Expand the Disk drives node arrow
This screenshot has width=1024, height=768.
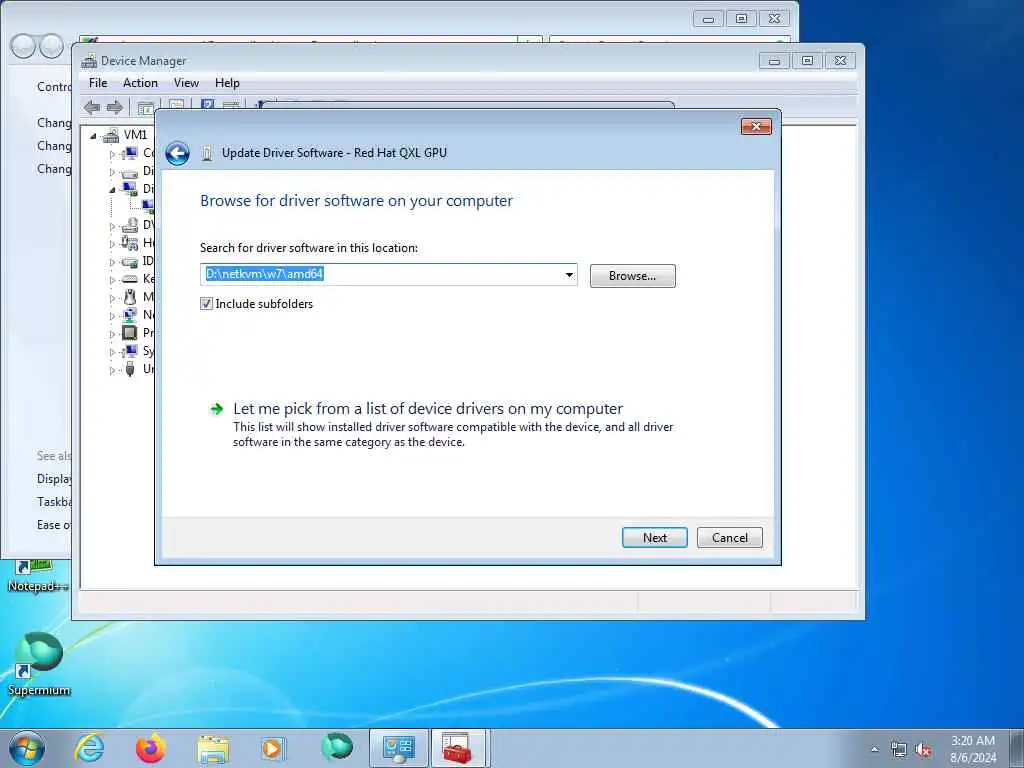[x=112, y=172]
